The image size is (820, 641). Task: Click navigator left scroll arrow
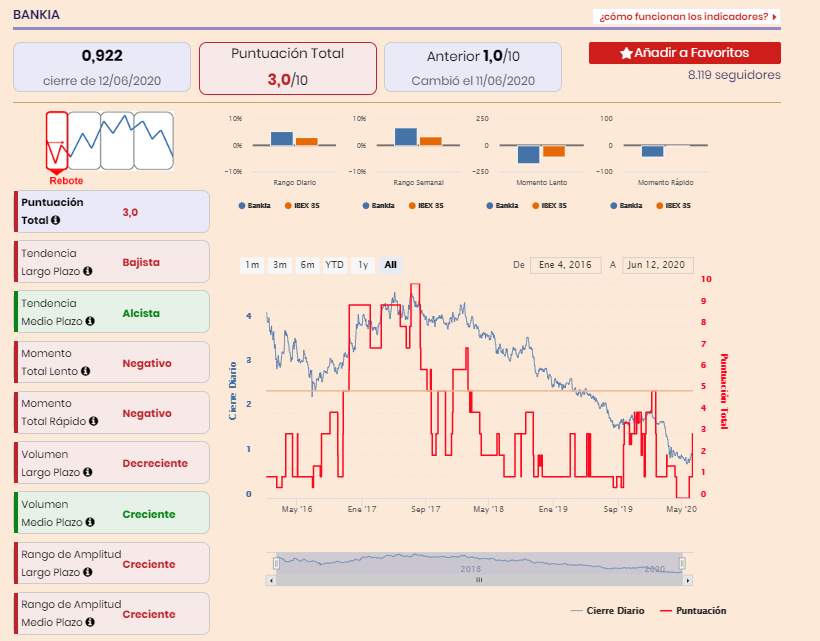pos(271,580)
